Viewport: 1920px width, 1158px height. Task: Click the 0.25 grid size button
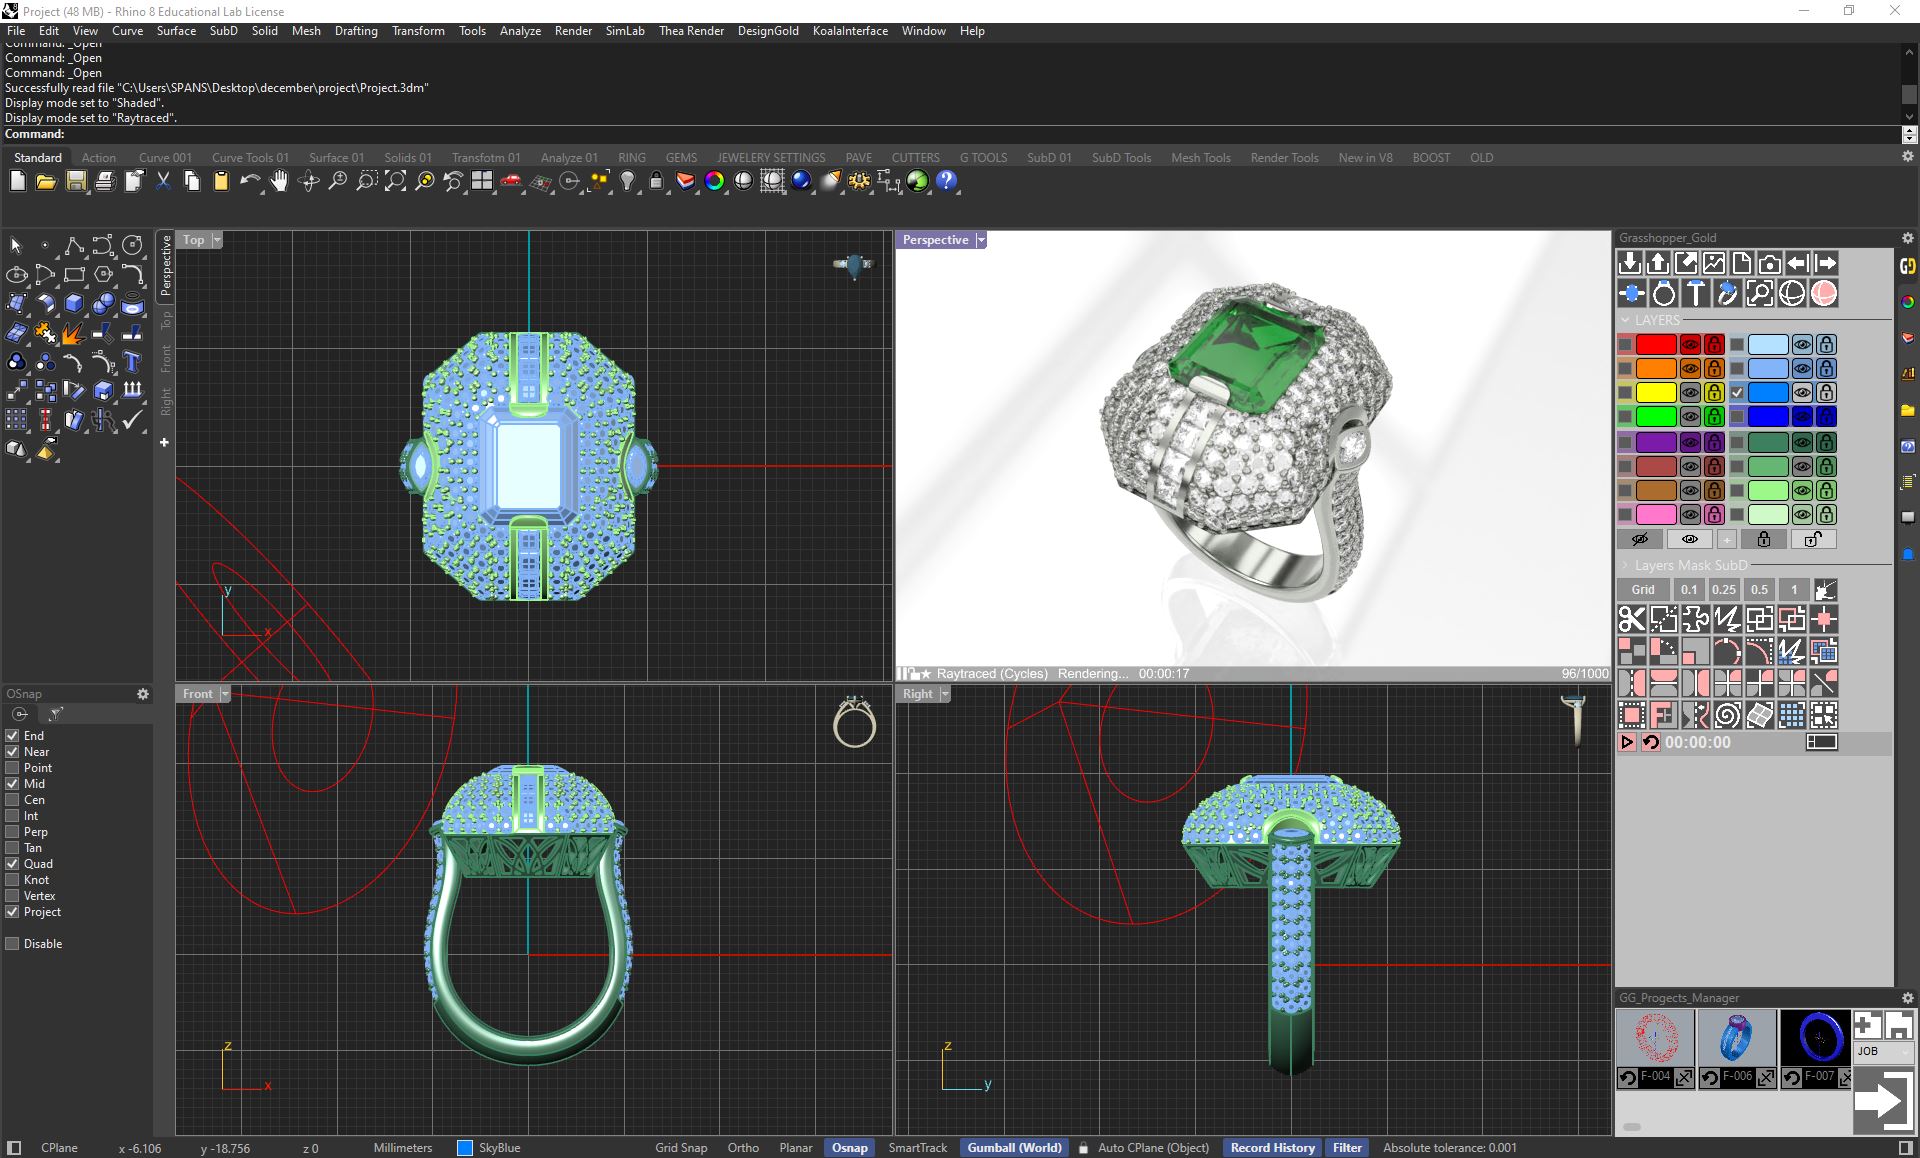[x=1724, y=590]
